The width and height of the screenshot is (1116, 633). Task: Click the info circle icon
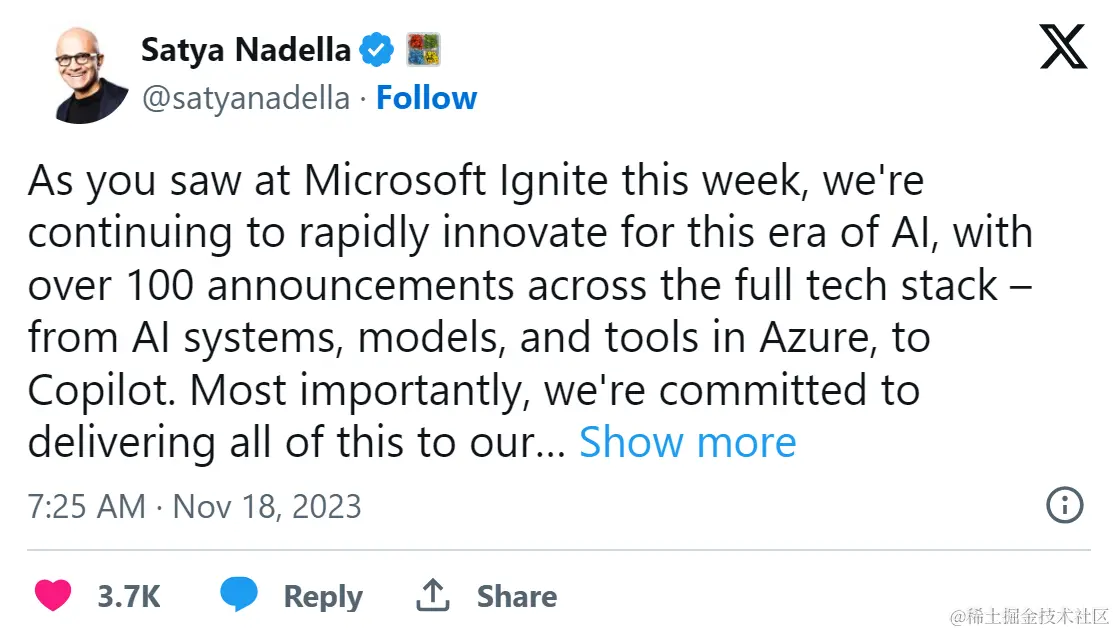[x=1064, y=505]
